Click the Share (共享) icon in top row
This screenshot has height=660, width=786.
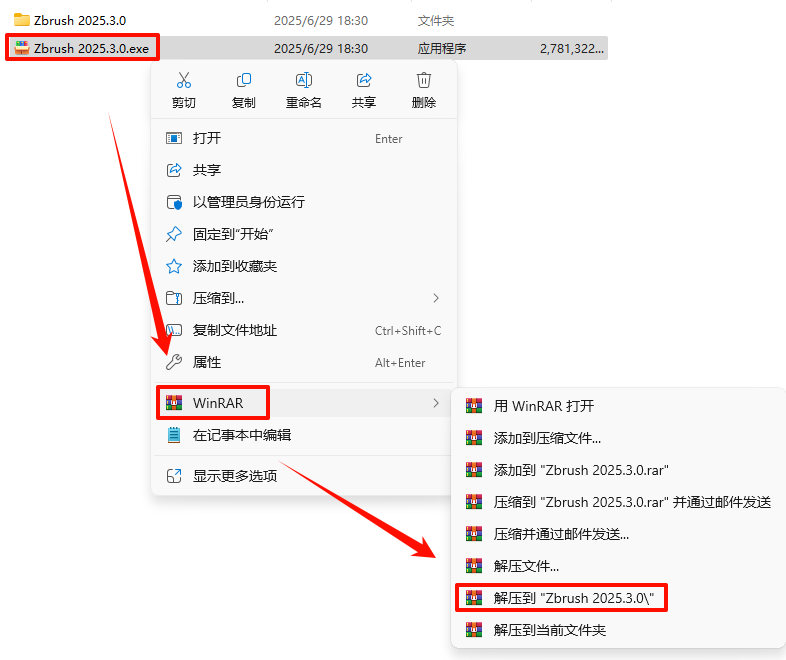click(x=364, y=80)
